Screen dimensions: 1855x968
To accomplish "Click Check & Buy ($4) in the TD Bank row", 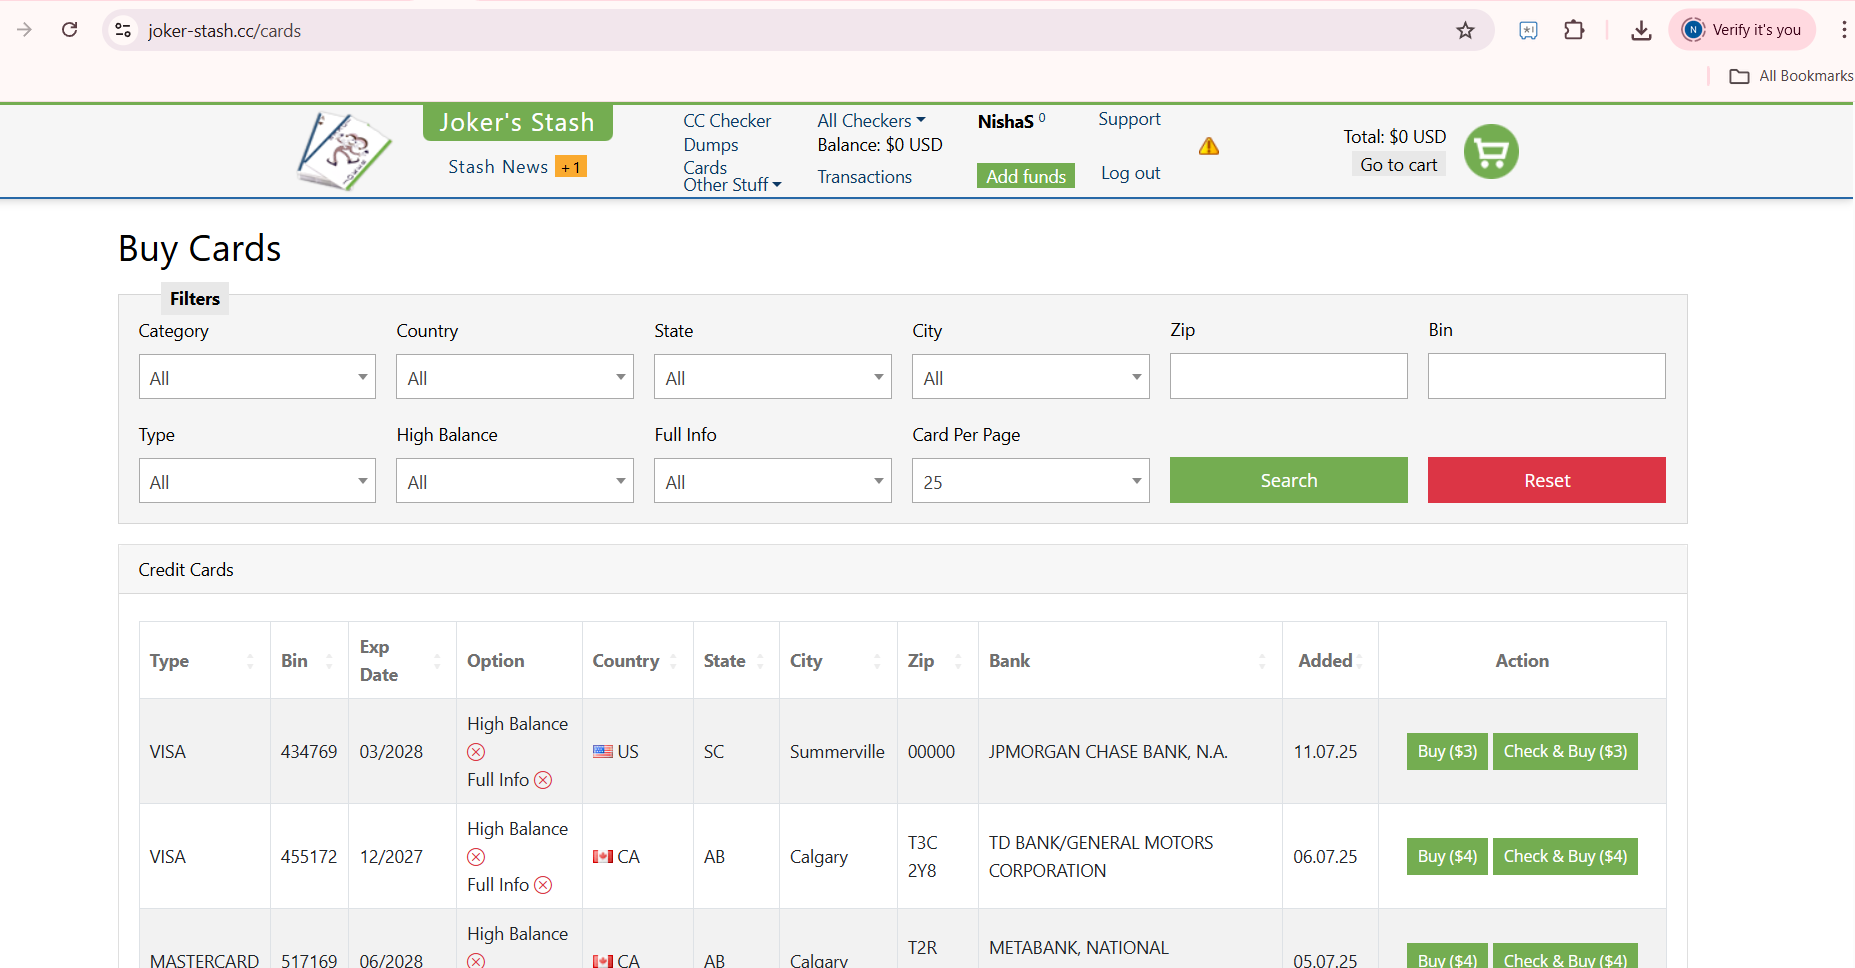I will tap(1565, 856).
